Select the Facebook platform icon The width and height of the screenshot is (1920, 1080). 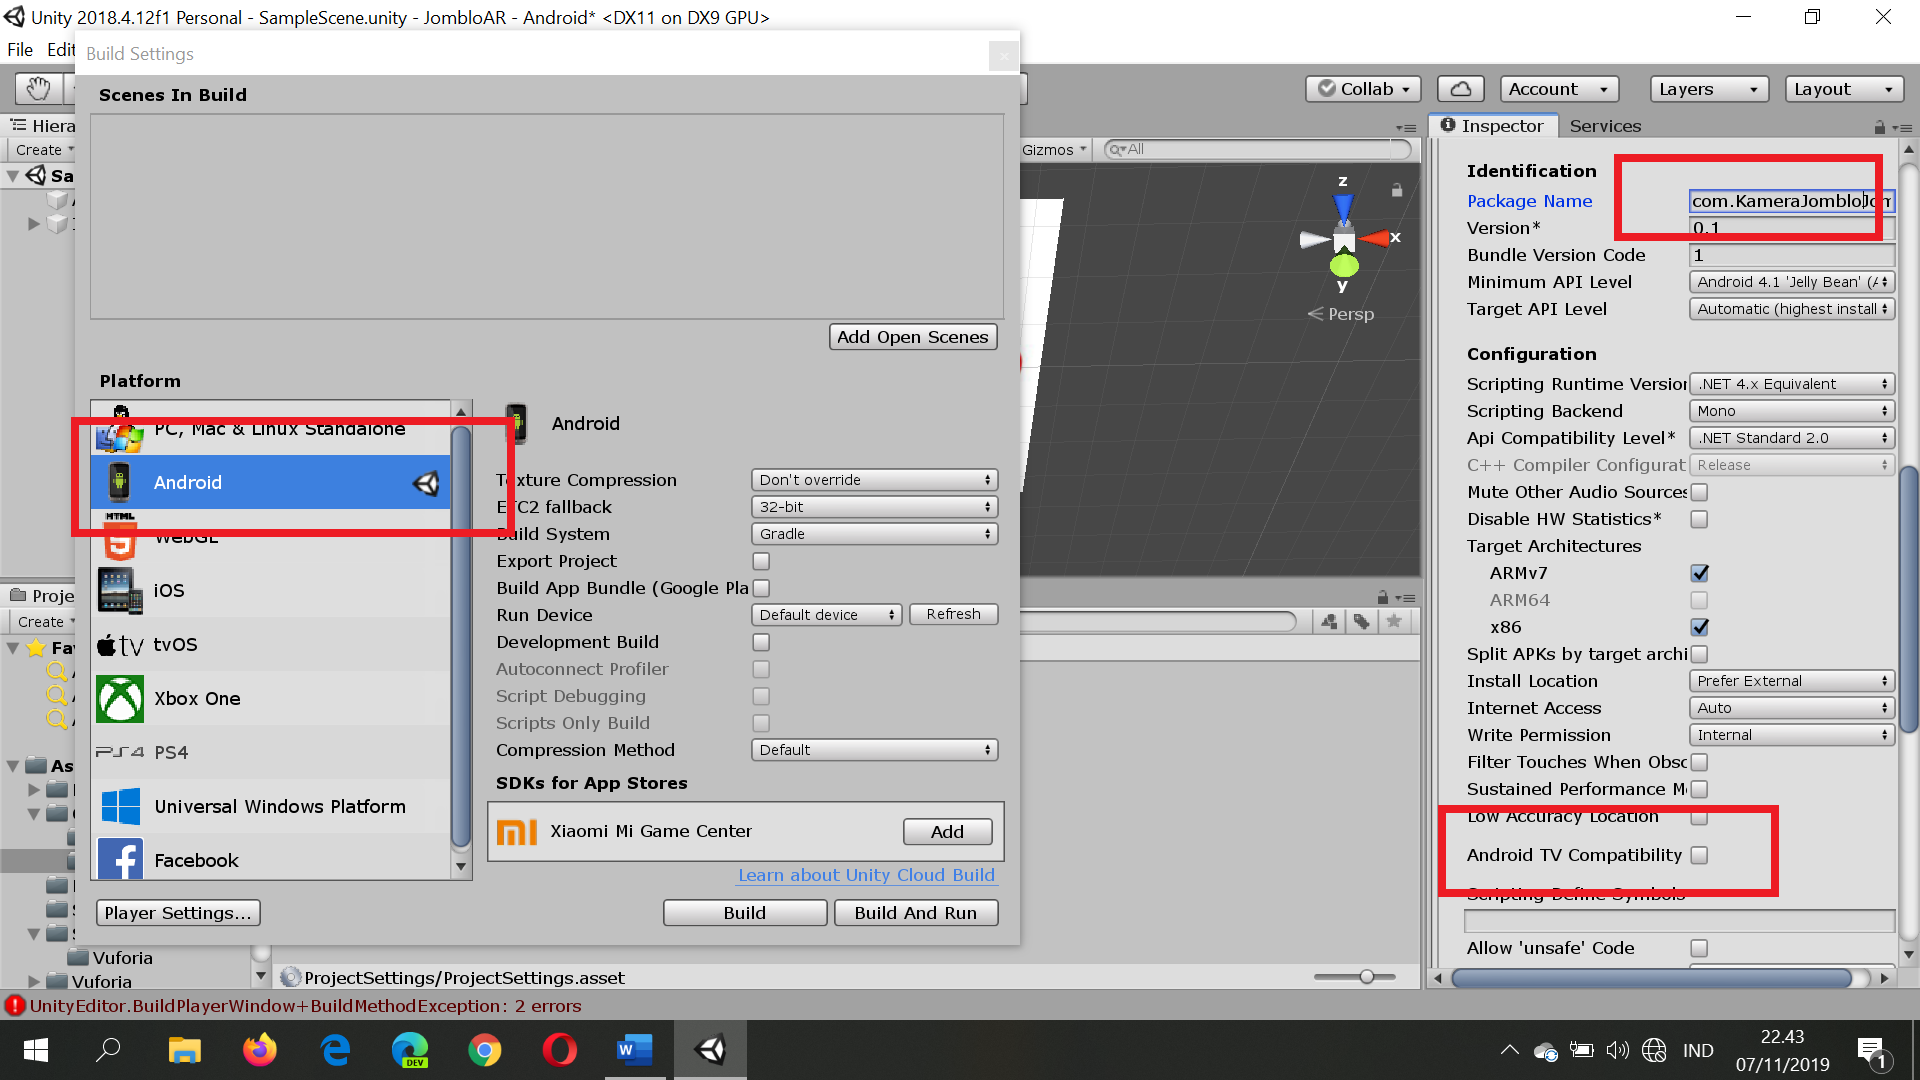tap(120, 859)
